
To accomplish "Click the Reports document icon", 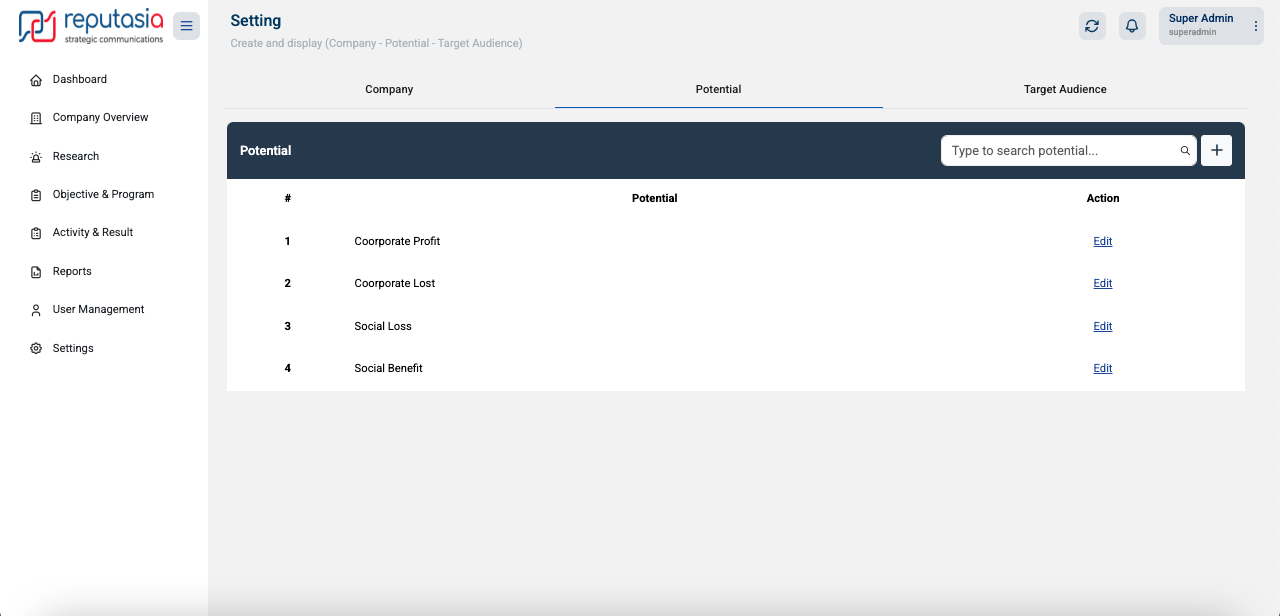I will [x=36, y=272].
